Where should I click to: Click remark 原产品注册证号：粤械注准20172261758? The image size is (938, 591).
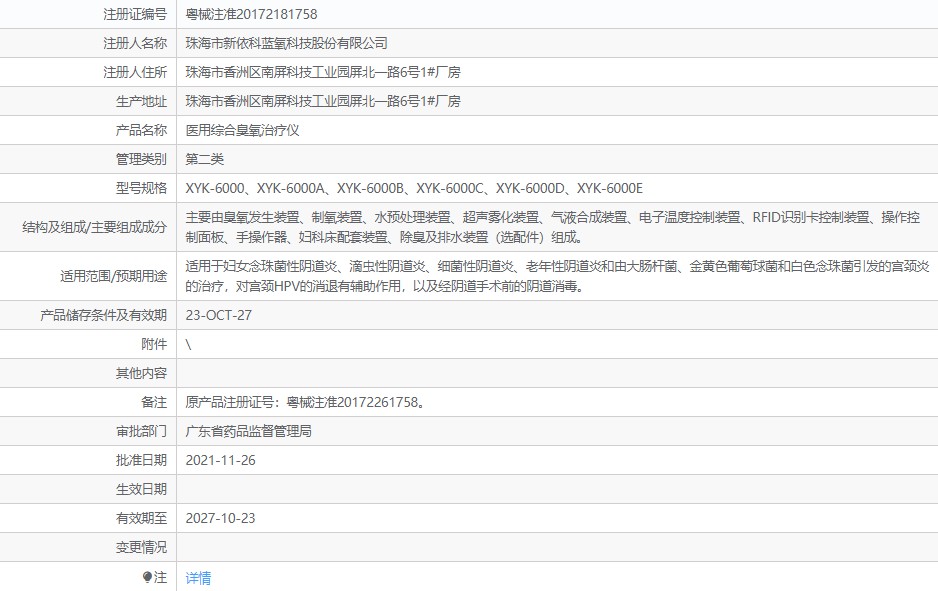click(x=306, y=402)
